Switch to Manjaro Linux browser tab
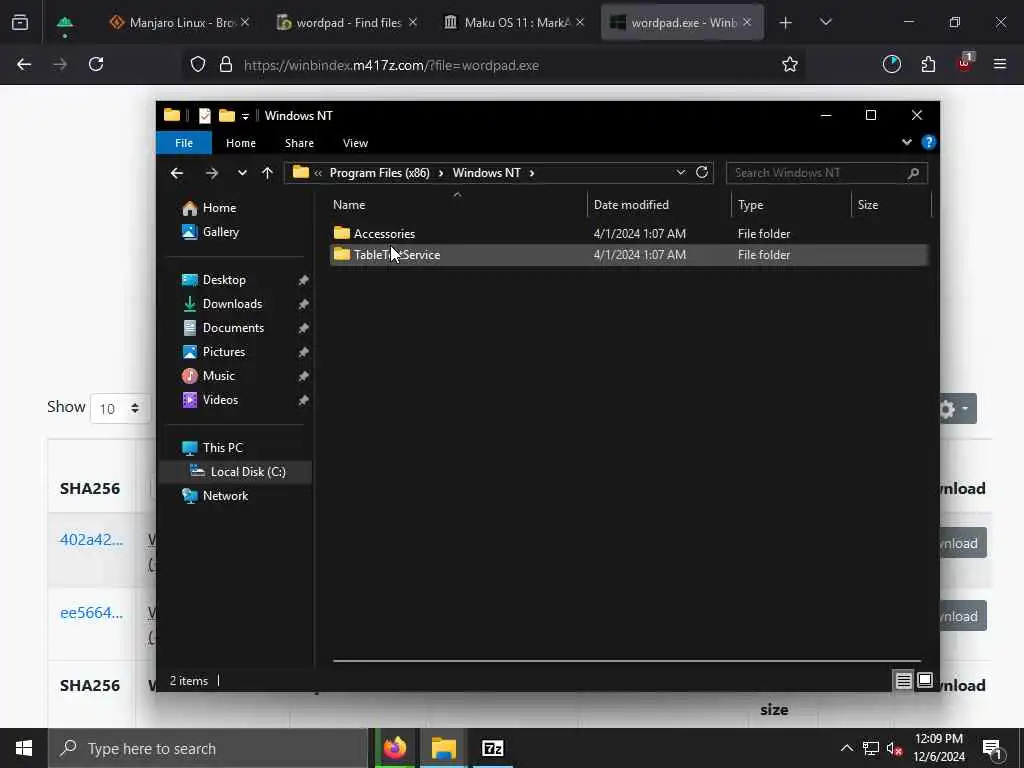 [x=180, y=23]
